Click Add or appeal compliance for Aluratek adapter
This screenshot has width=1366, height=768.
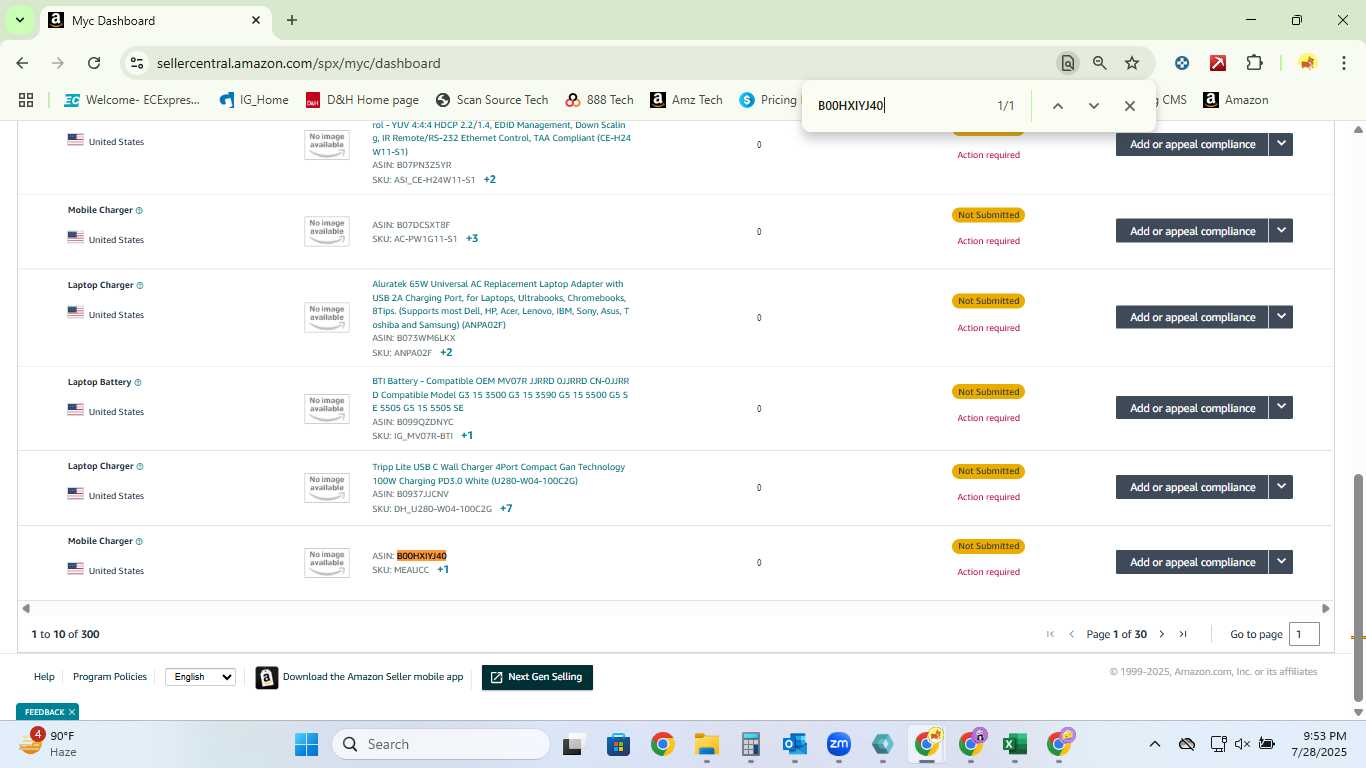pos(1192,317)
